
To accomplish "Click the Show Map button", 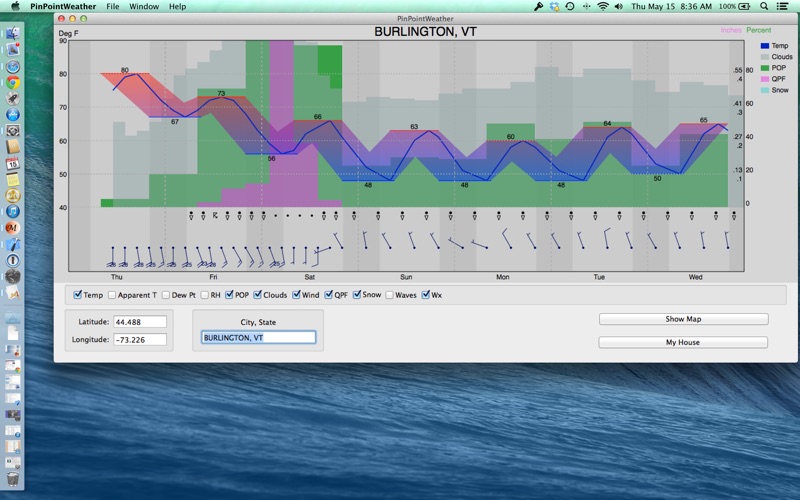I will pyautogui.click(x=683, y=319).
